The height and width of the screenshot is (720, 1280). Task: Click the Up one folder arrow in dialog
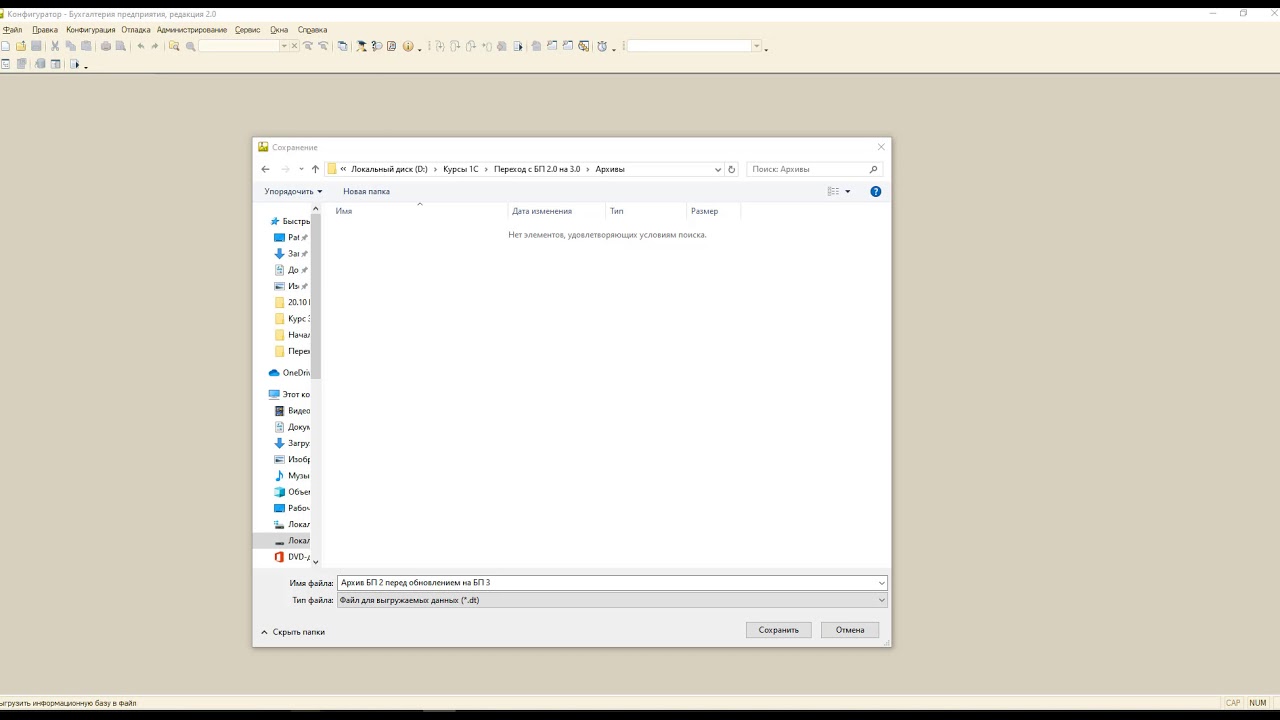[315, 169]
